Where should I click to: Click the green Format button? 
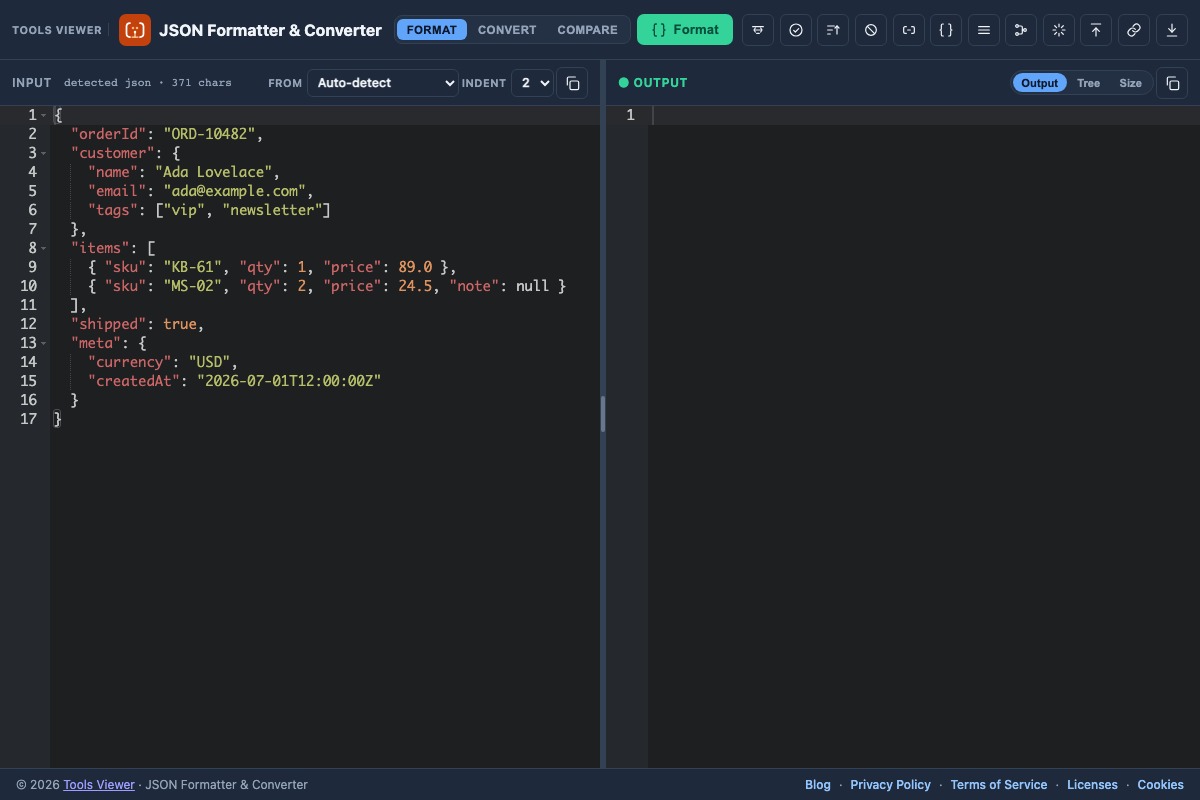click(685, 30)
